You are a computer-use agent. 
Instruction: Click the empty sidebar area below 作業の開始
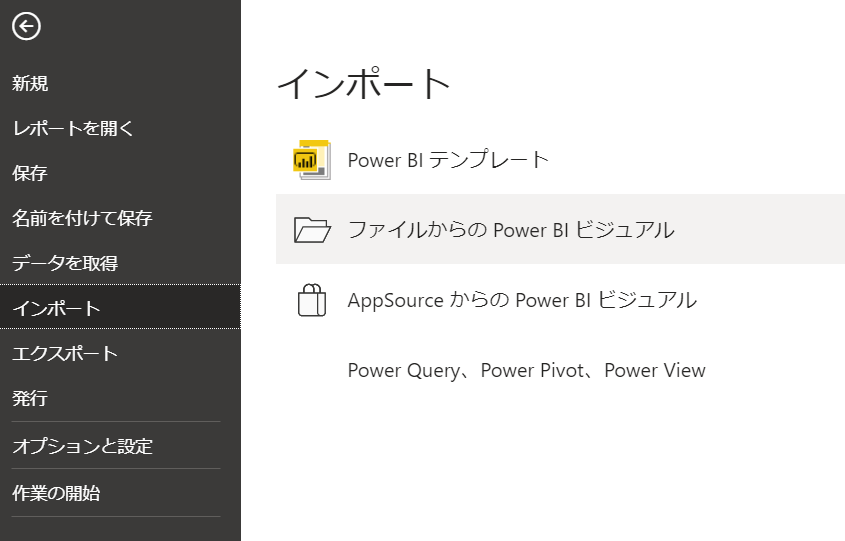(120, 529)
